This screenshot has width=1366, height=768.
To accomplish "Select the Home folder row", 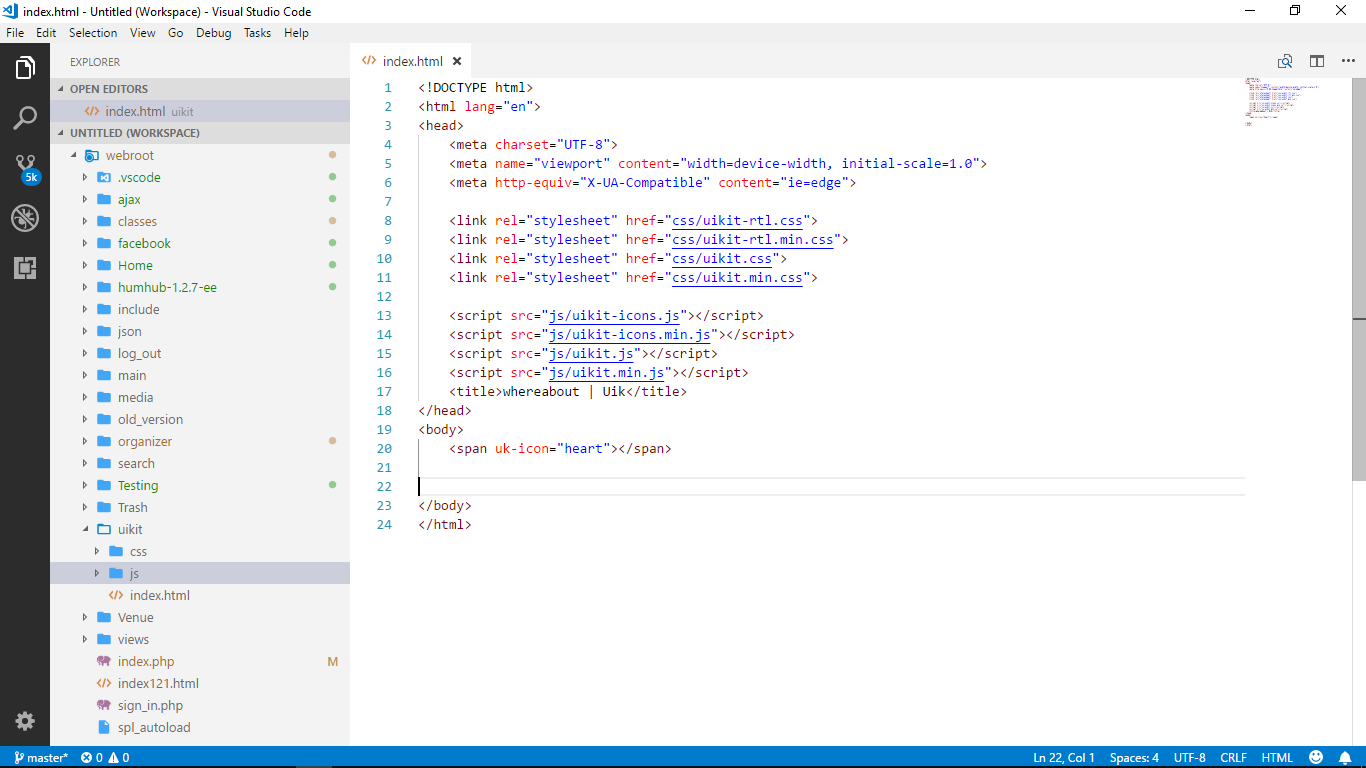I will click(x=200, y=265).
